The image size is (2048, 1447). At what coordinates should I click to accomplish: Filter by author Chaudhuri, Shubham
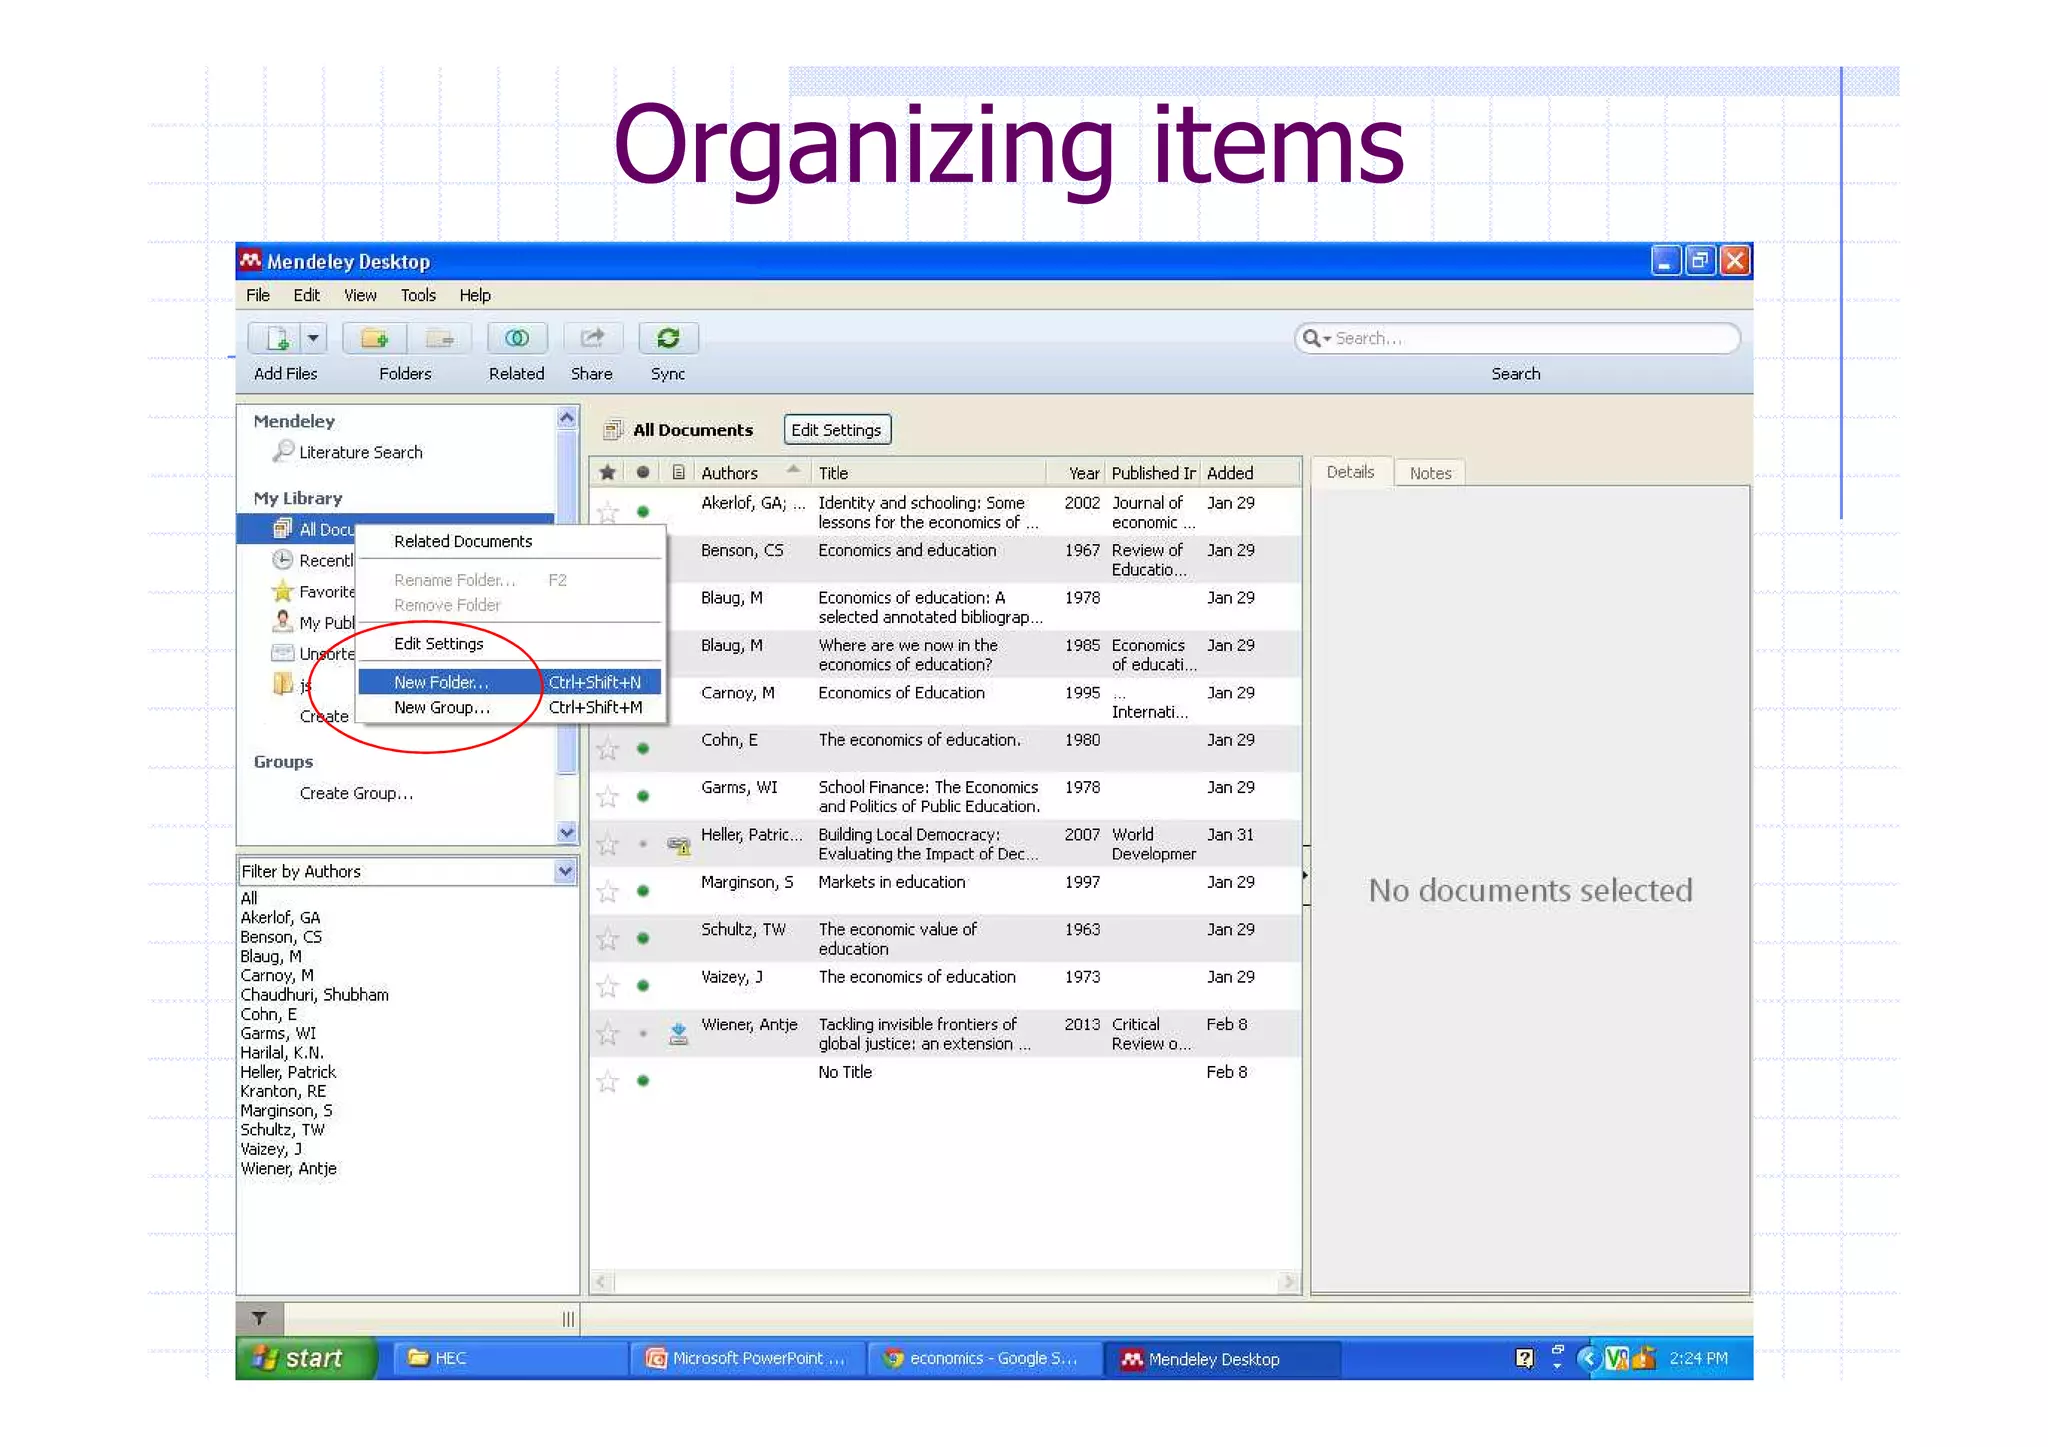pos(314,994)
